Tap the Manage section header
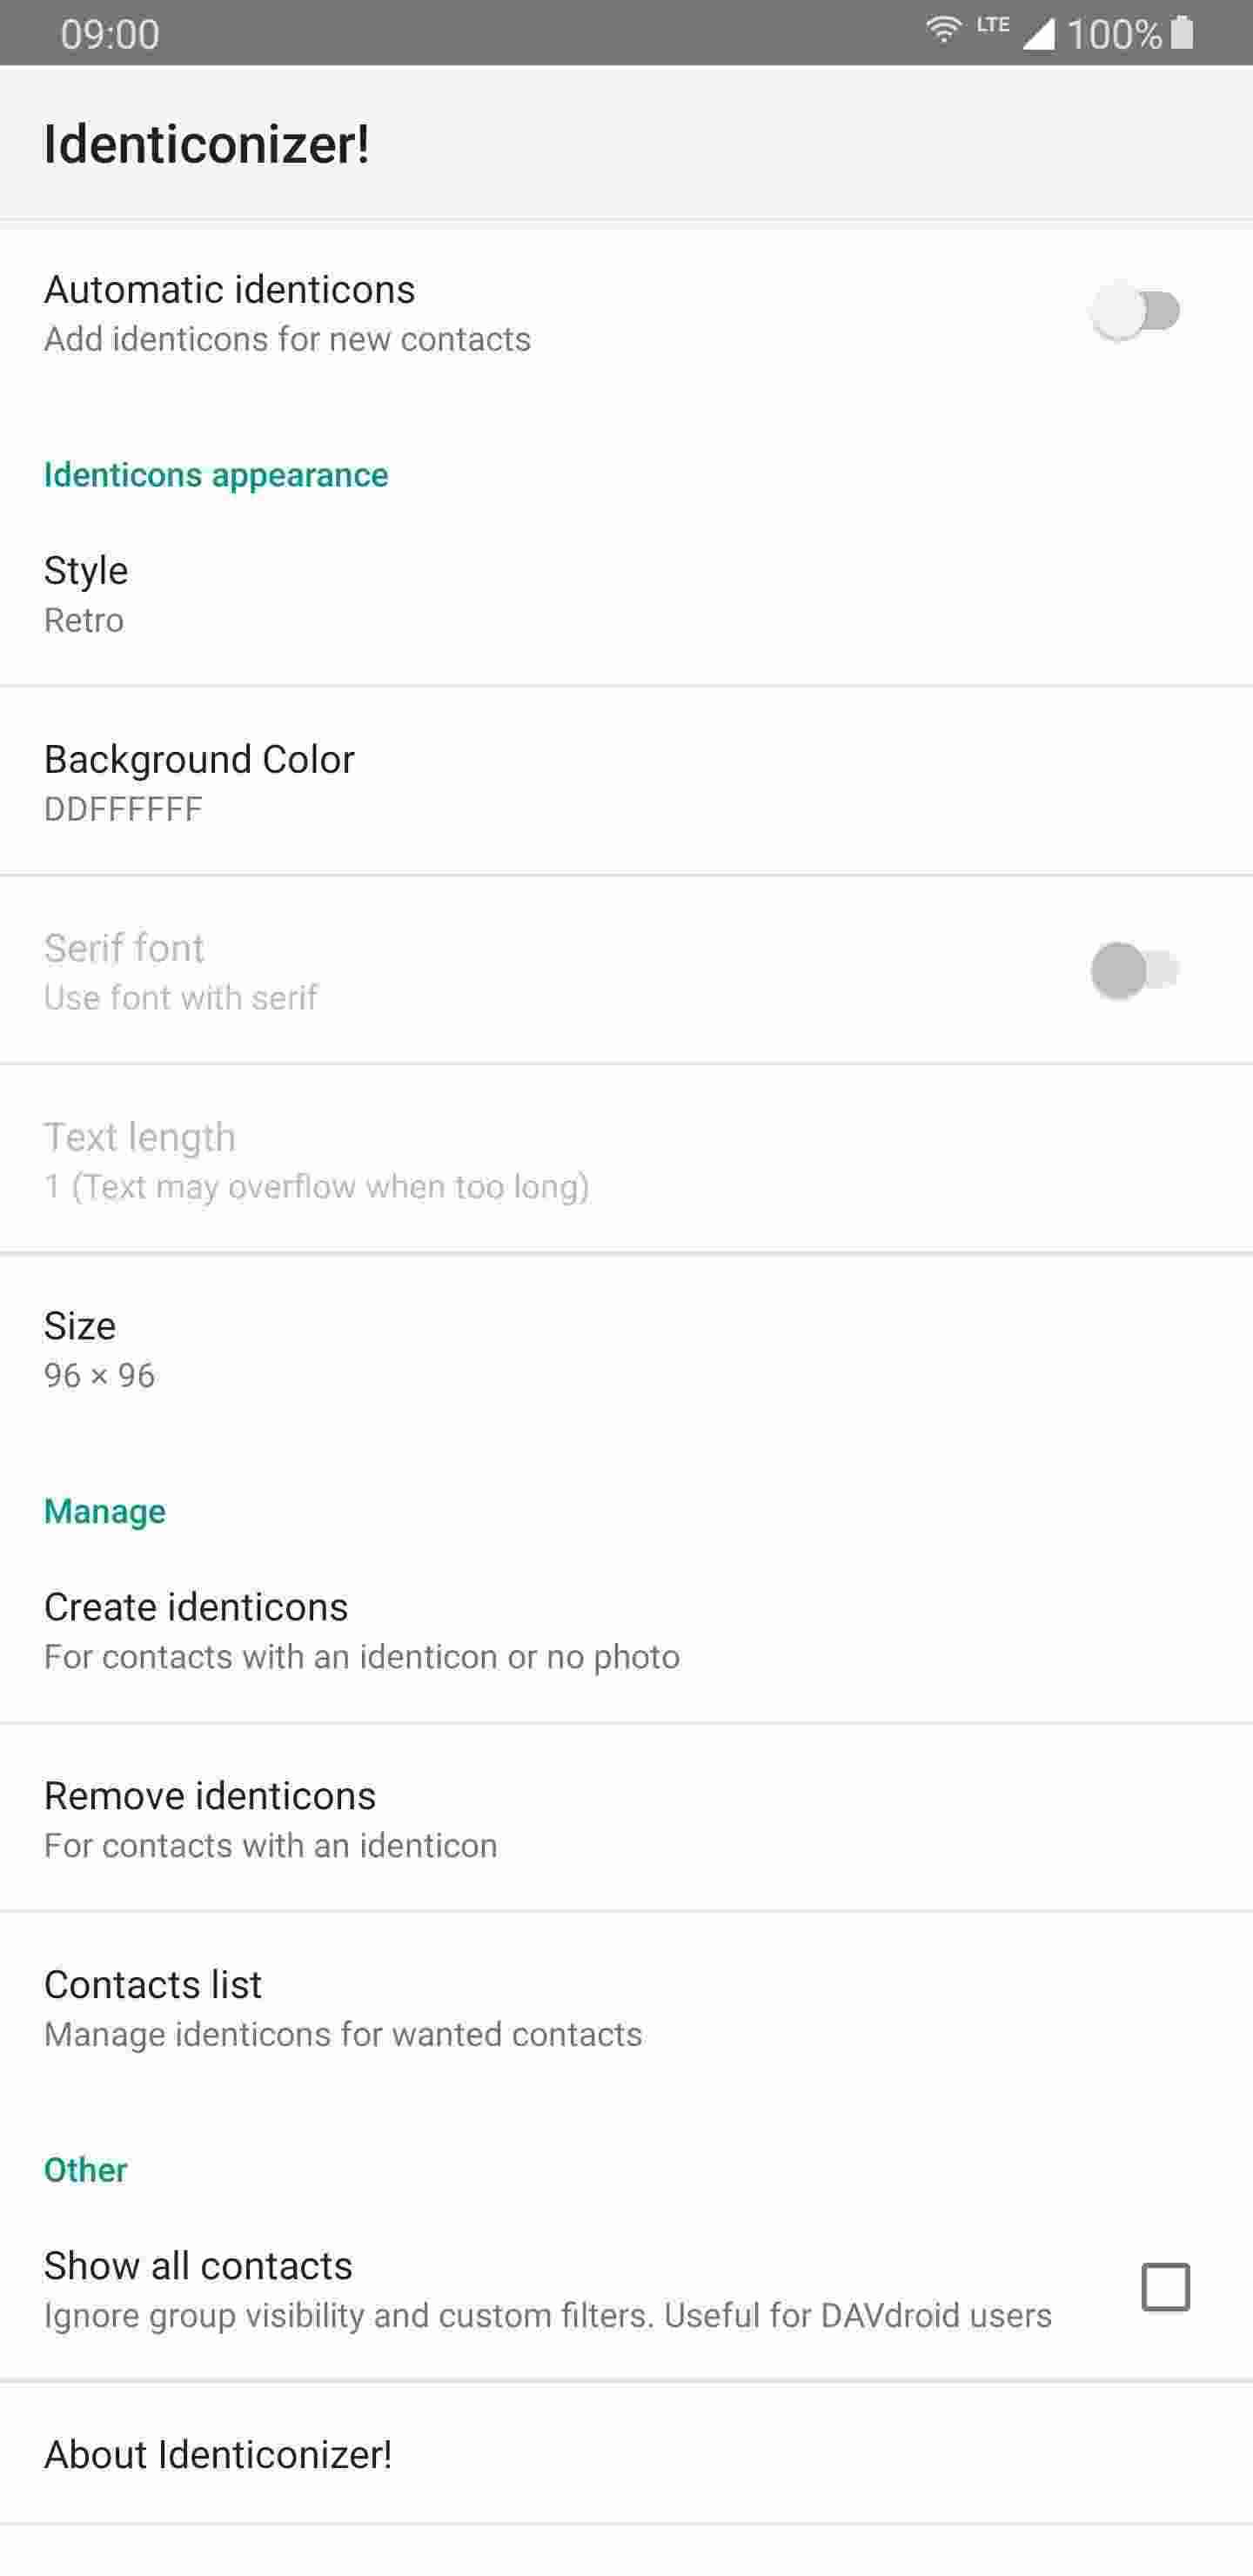 click(105, 1511)
